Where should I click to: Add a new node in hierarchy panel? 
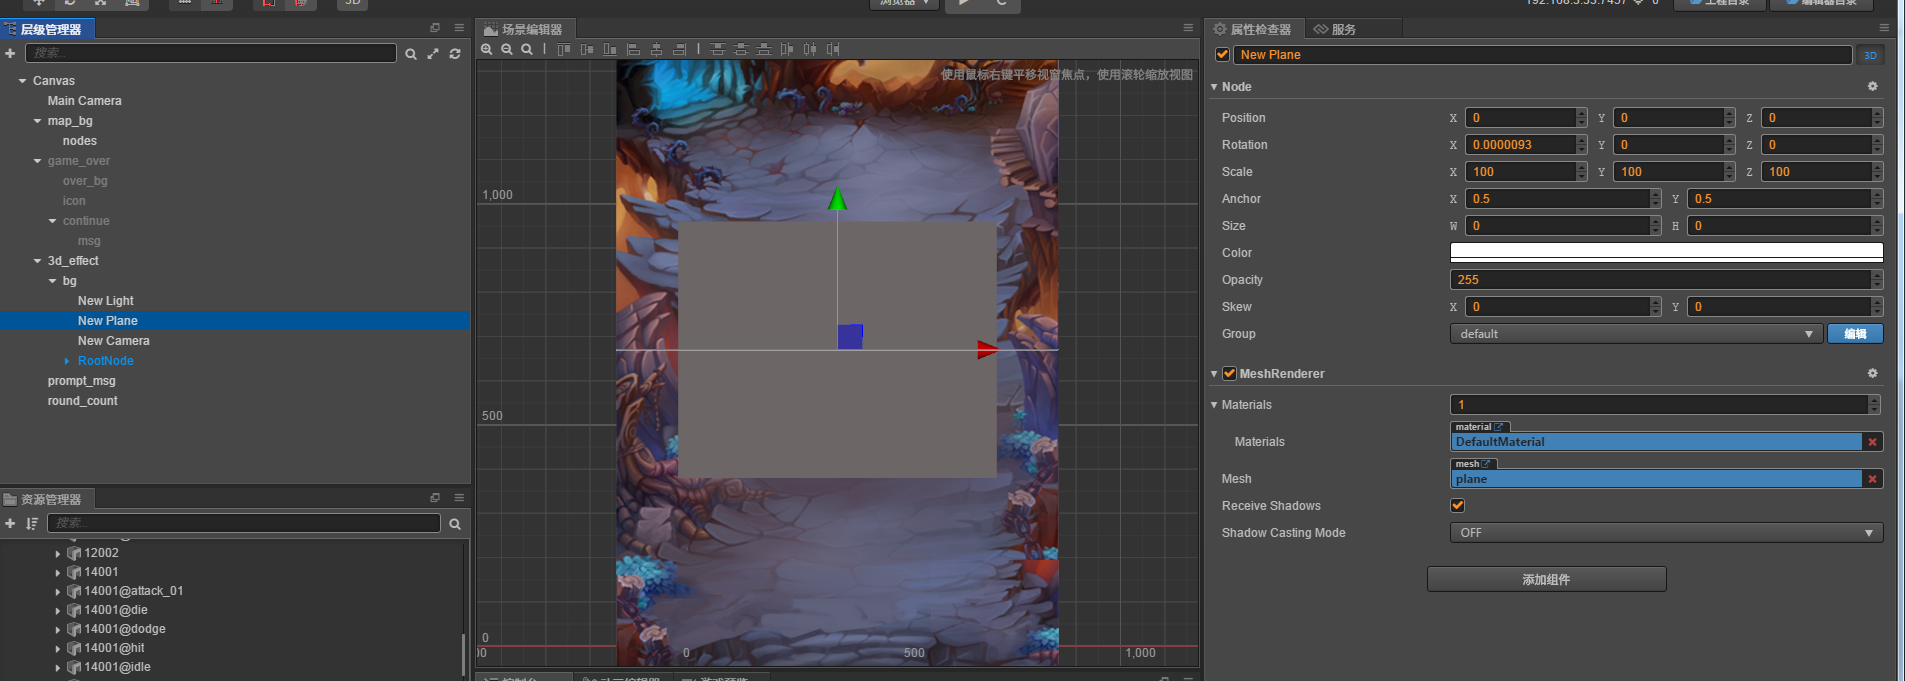click(x=10, y=53)
